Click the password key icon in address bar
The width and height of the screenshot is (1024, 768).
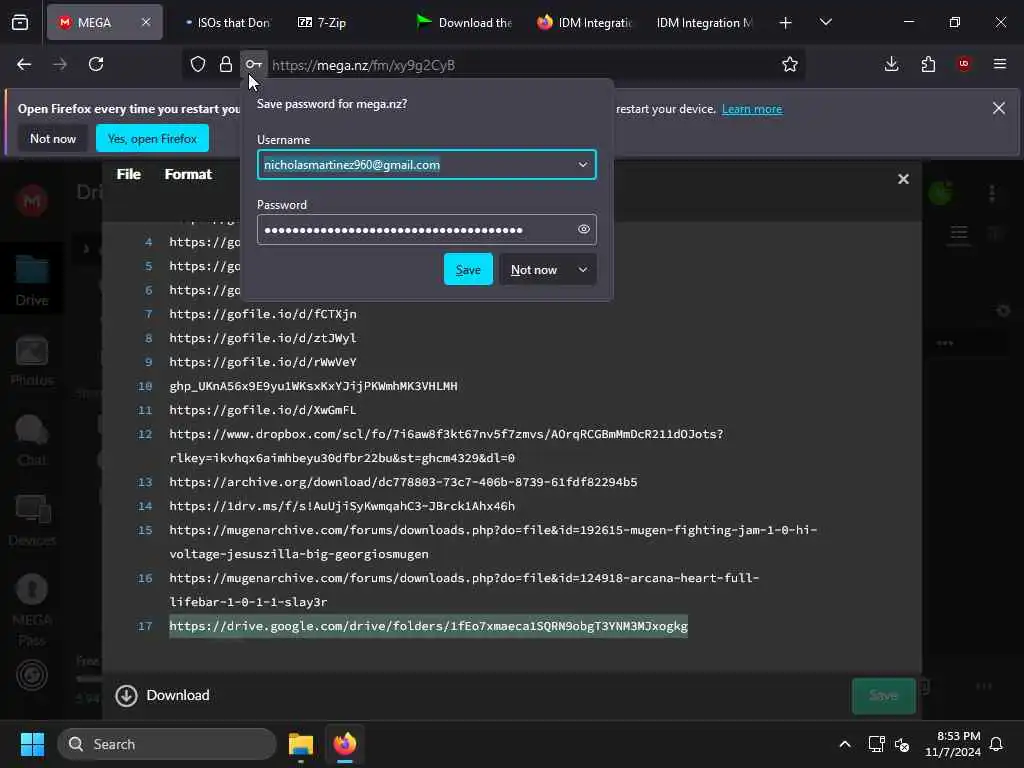point(253,64)
